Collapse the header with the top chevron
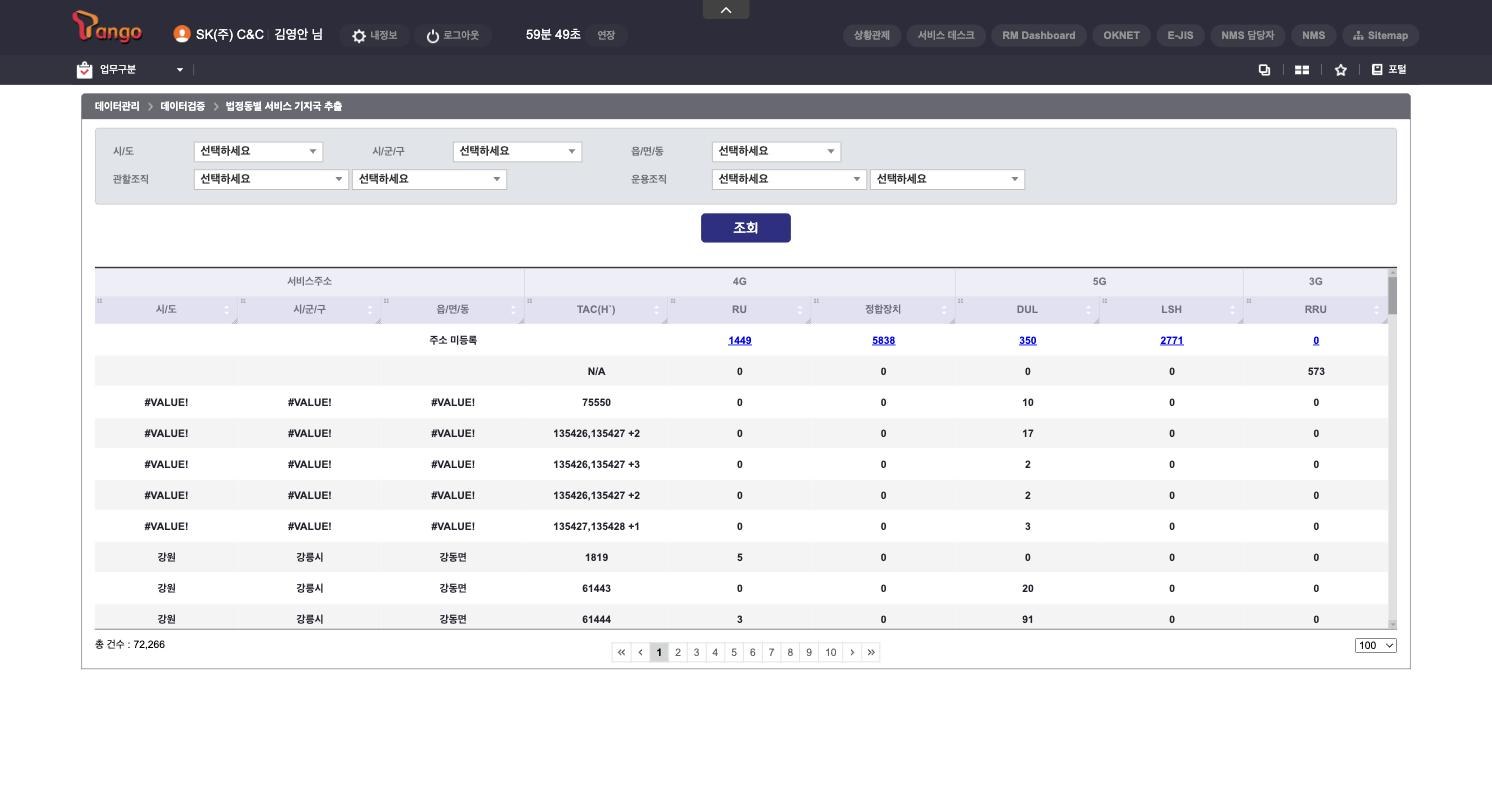The height and width of the screenshot is (812, 1492). [x=726, y=9]
